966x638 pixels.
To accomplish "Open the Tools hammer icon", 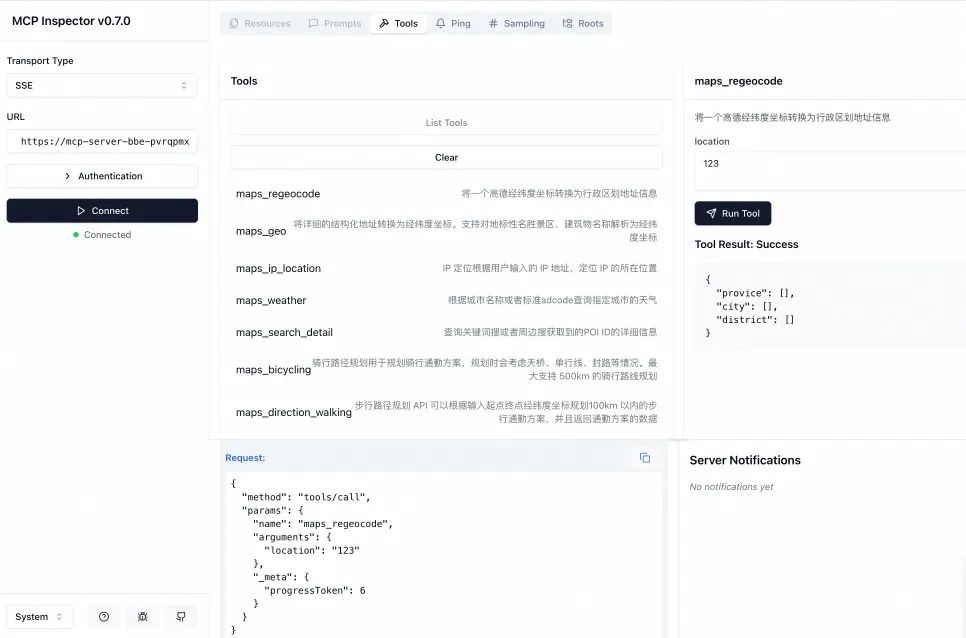I will [384, 23].
